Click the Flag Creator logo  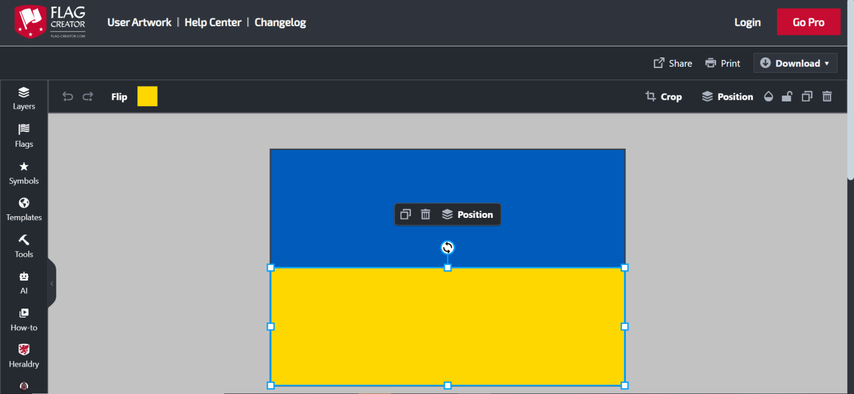pyautogui.click(x=50, y=22)
